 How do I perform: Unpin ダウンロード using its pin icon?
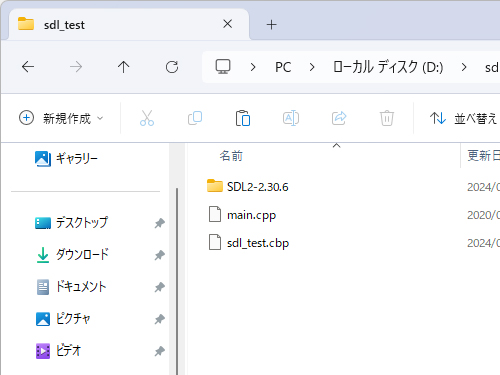tap(160, 255)
